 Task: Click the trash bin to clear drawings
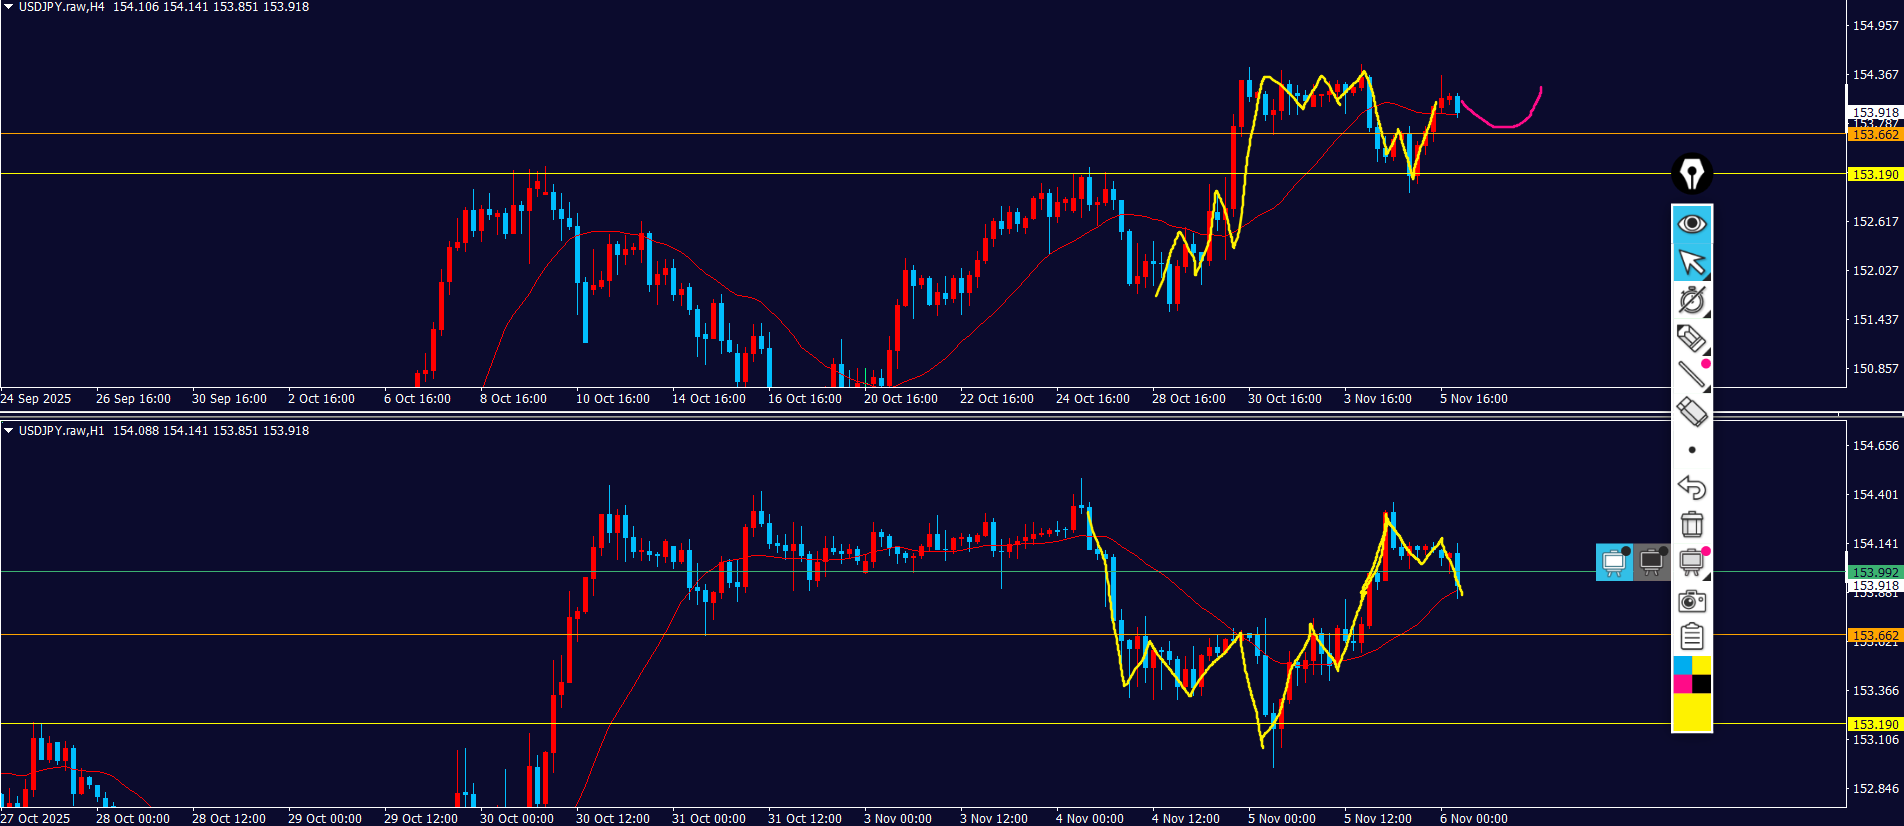1691,524
